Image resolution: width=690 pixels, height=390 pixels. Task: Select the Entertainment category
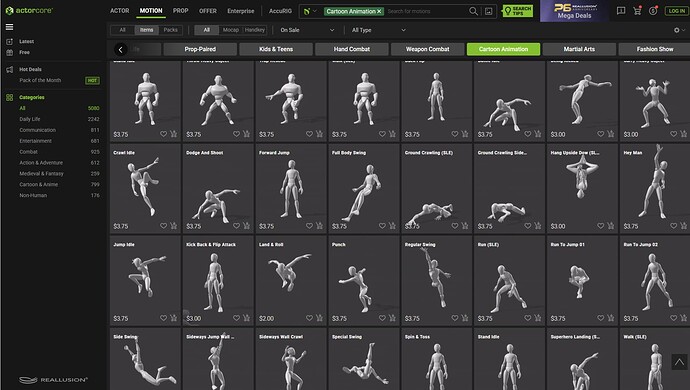click(x=35, y=141)
